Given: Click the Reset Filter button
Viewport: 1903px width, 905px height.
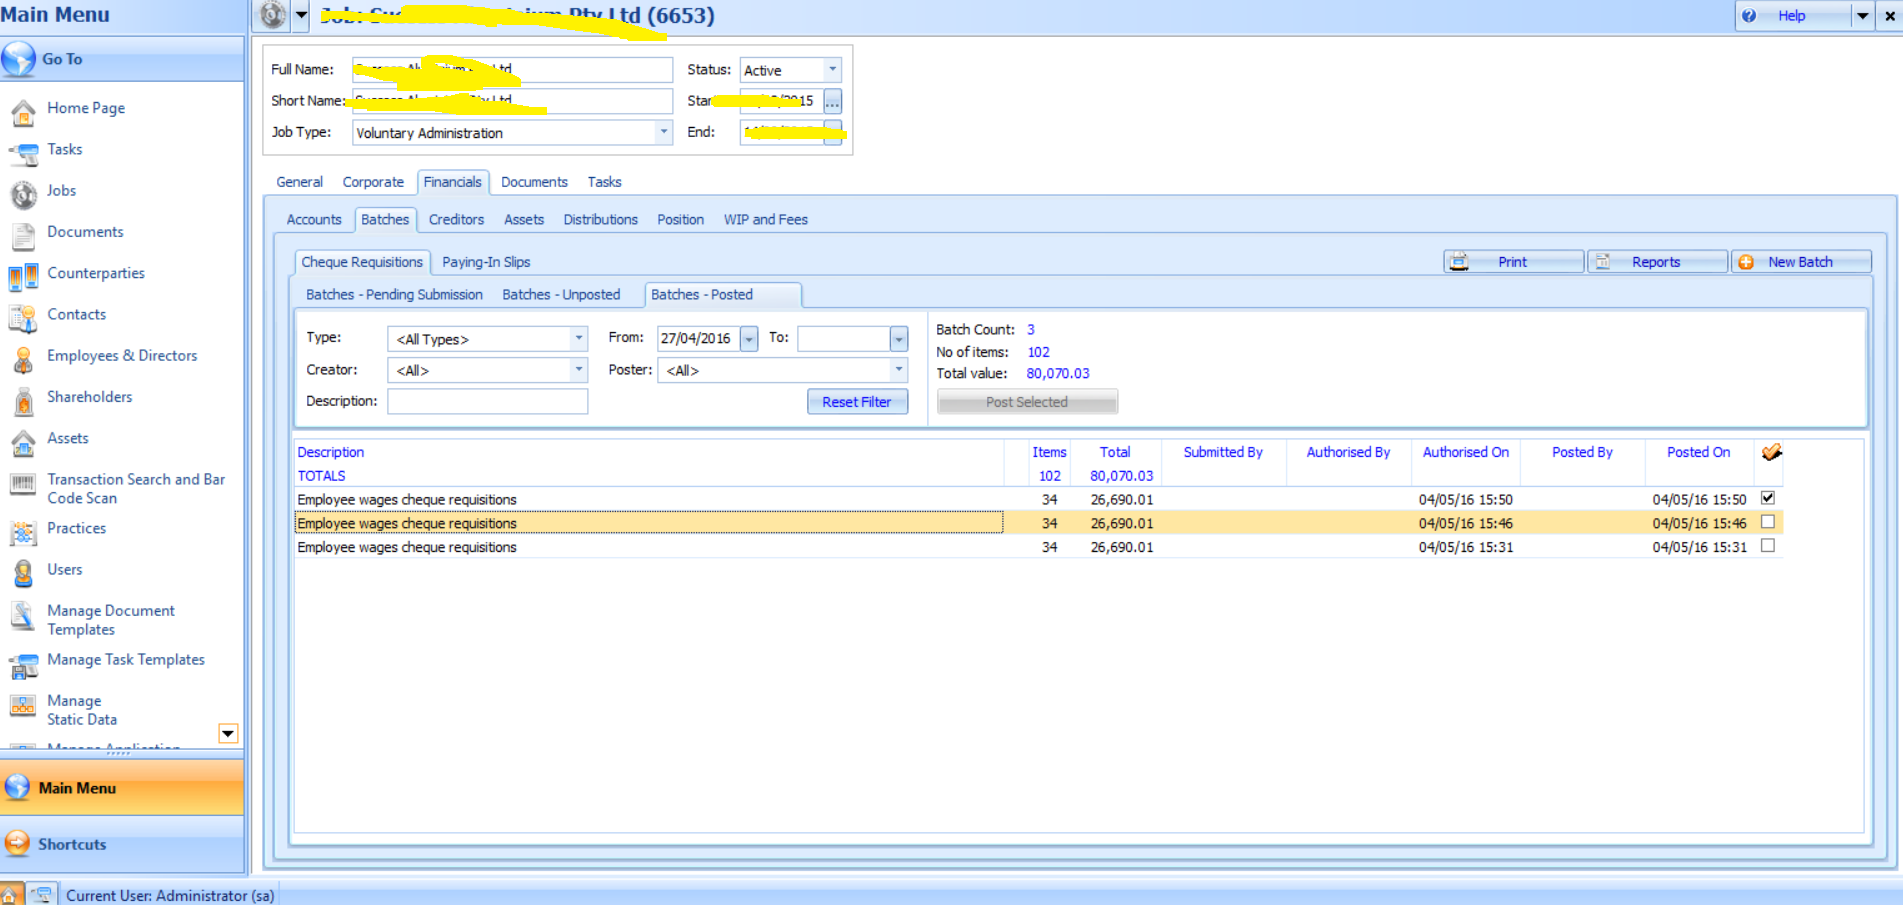Looking at the screenshot, I should tap(857, 402).
